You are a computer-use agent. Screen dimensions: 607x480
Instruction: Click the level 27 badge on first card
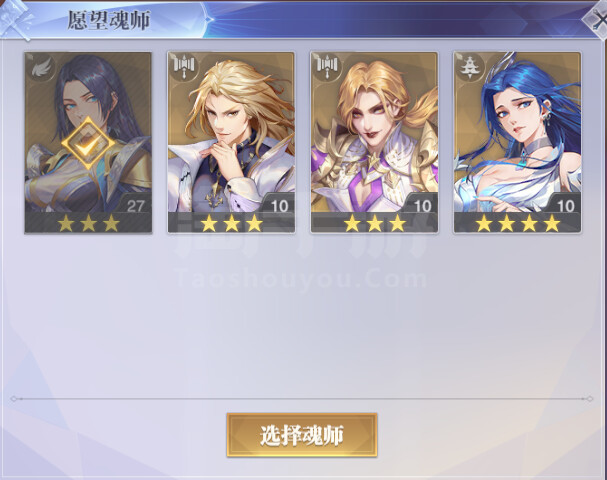[134, 204]
